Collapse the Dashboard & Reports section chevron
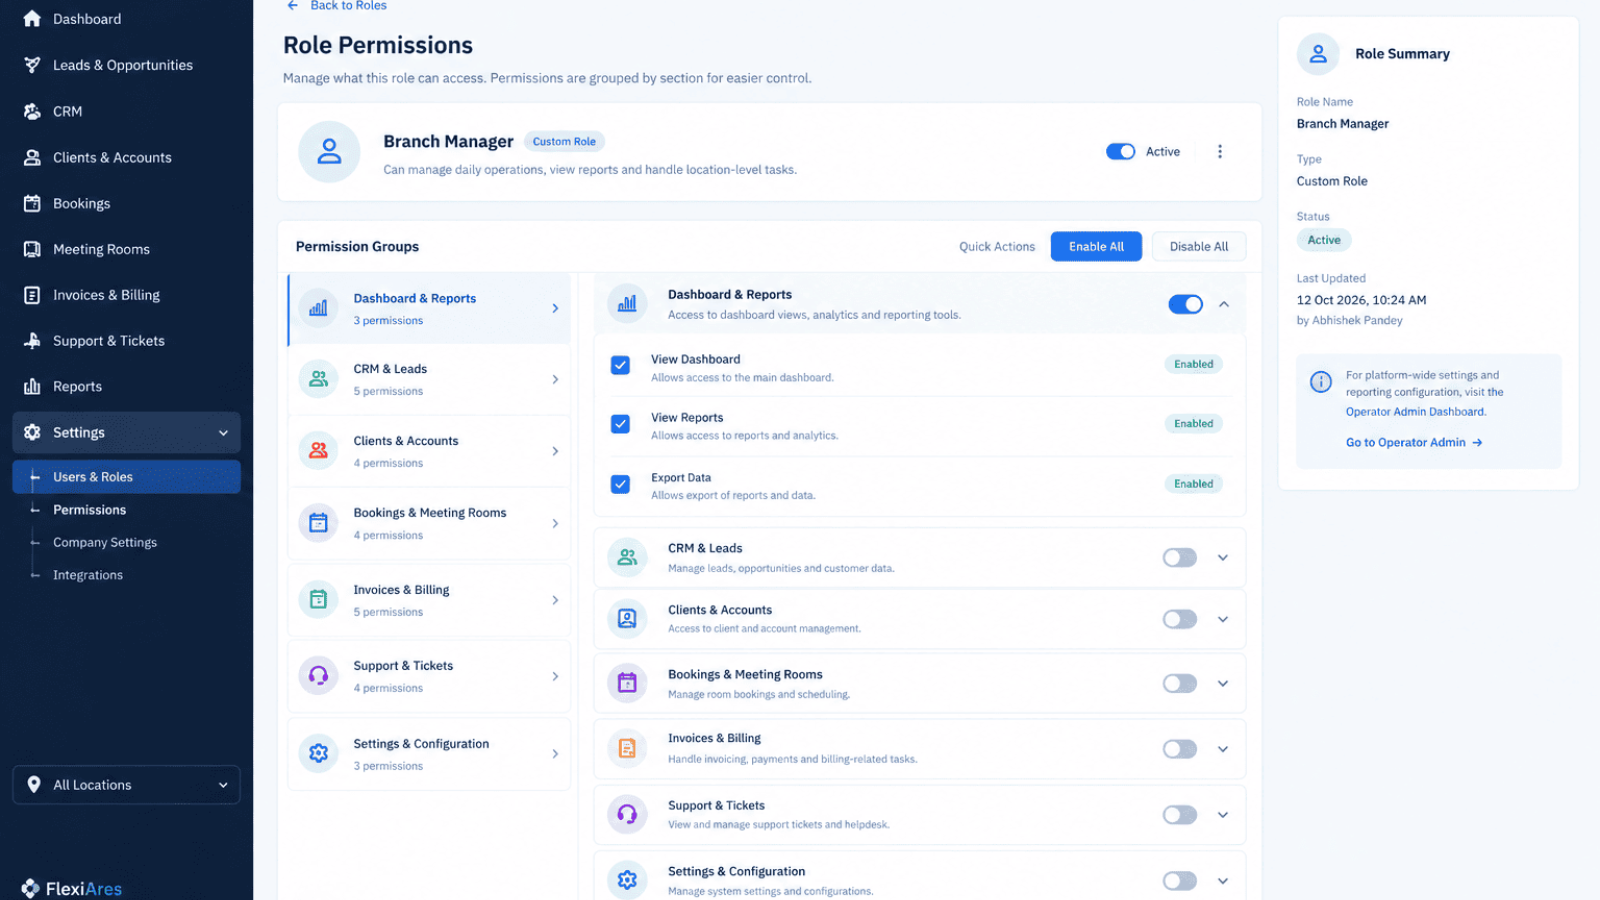Screen dimensions: 1600x900 coord(1223,304)
